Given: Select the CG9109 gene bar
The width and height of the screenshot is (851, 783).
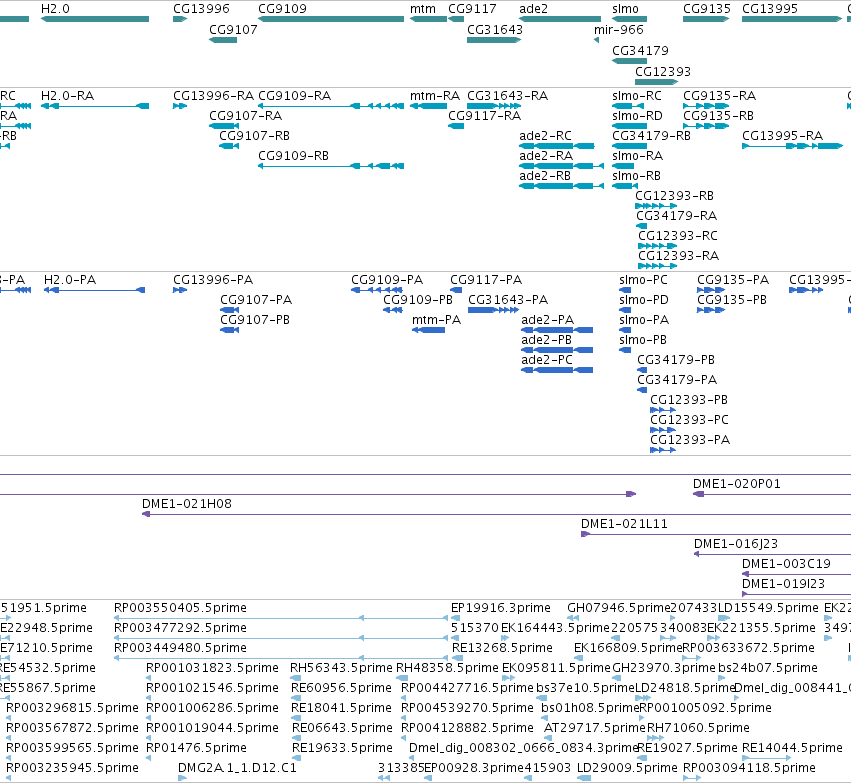Looking at the screenshot, I should pos(331,19).
